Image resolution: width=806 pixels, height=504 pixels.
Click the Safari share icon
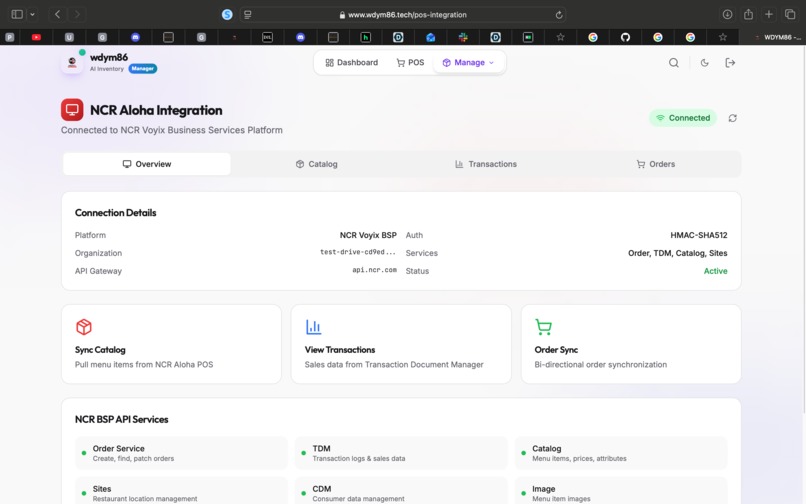748,14
